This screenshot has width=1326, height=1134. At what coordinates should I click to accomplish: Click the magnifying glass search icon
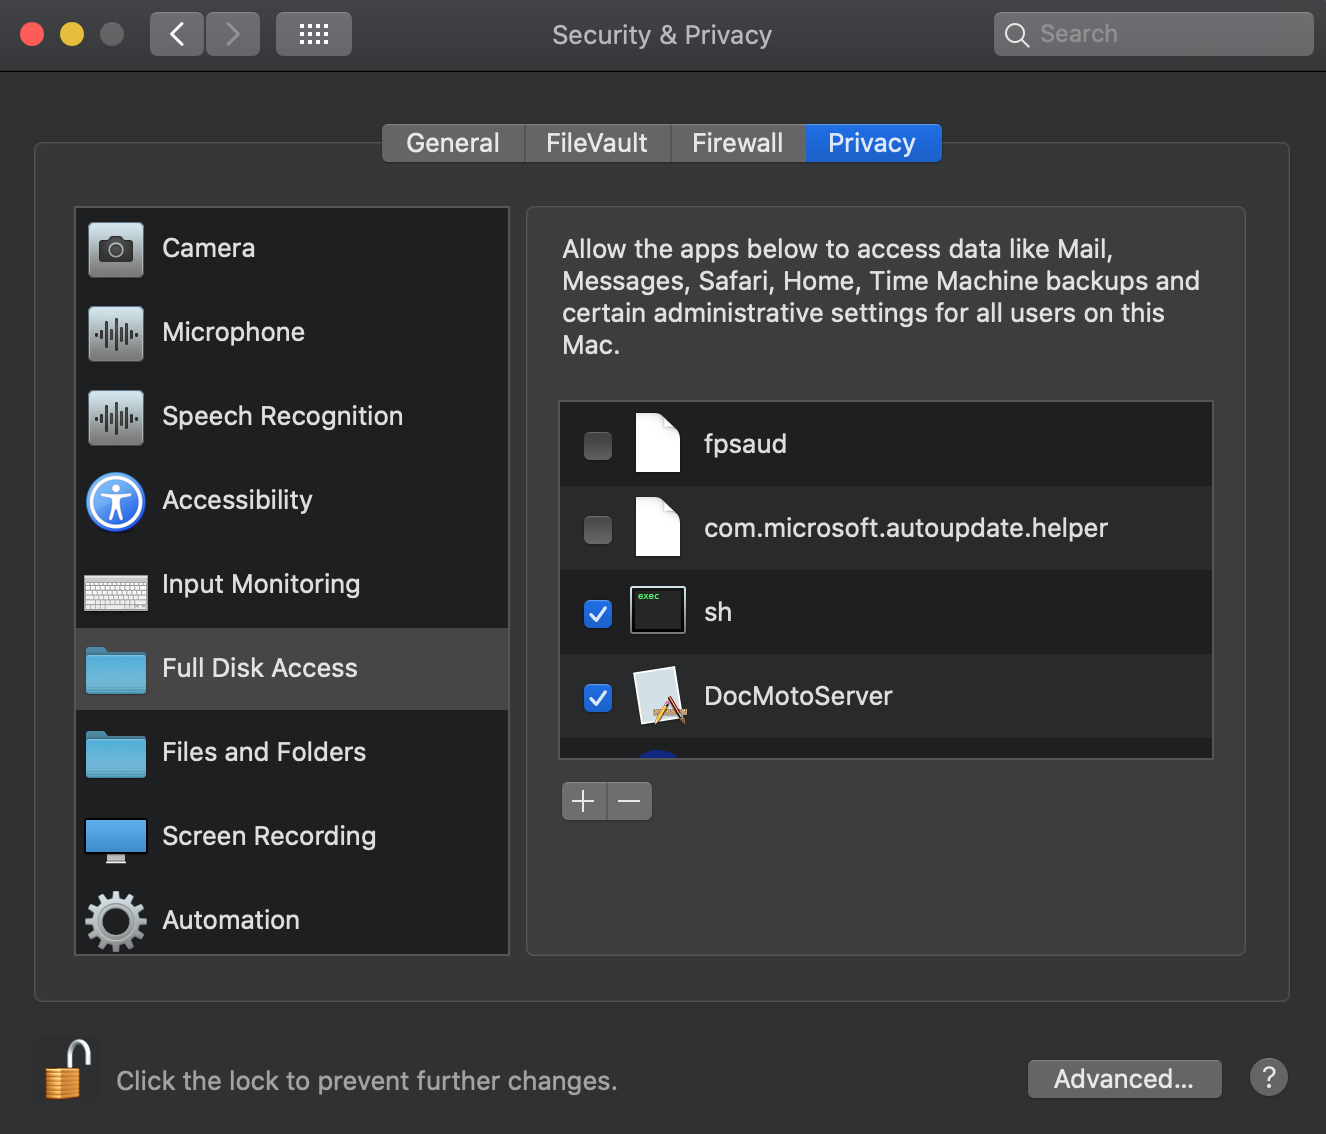1017,35
